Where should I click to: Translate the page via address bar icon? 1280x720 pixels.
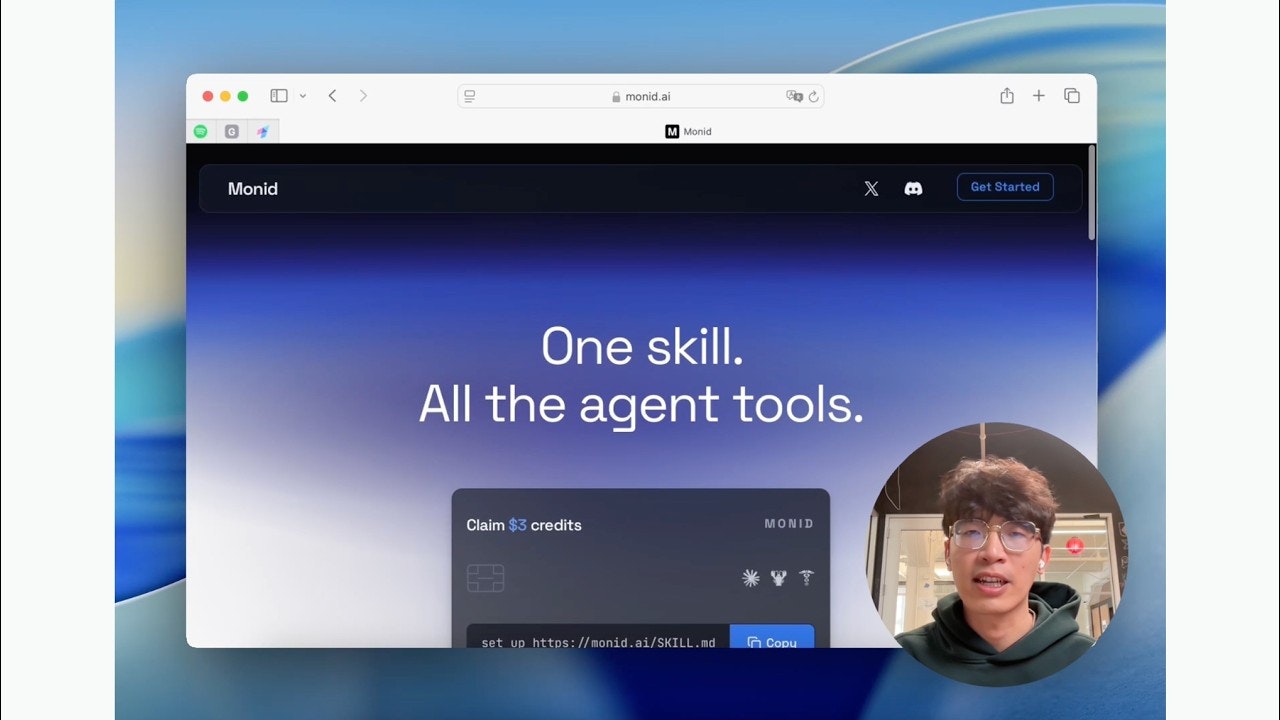click(794, 96)
